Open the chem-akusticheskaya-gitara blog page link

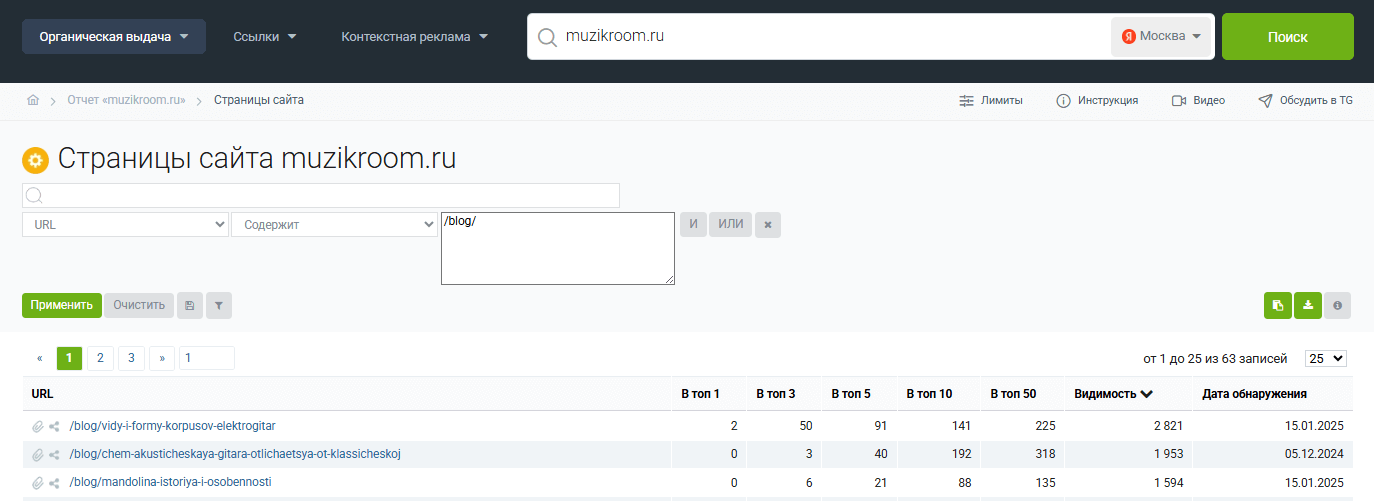[235, 454]
